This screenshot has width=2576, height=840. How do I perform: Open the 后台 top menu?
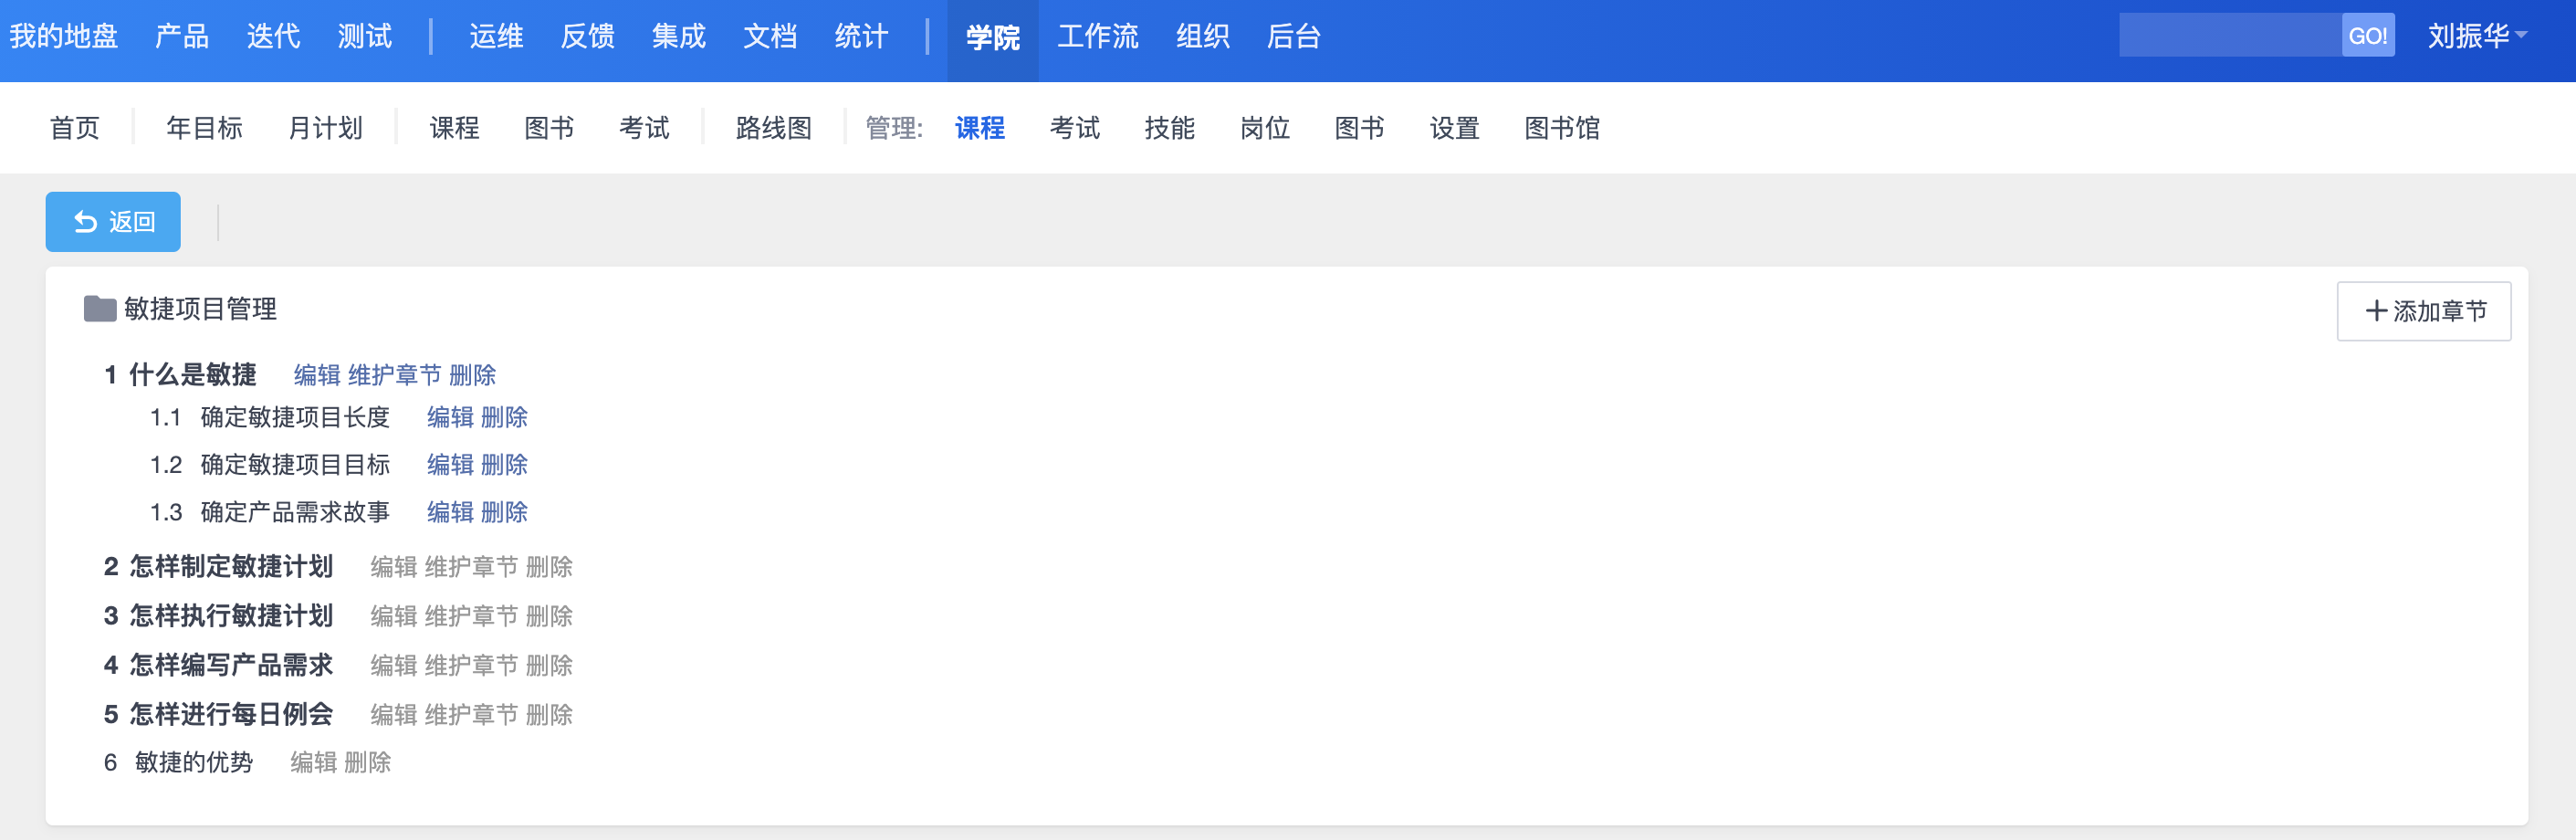[1294, 37]
